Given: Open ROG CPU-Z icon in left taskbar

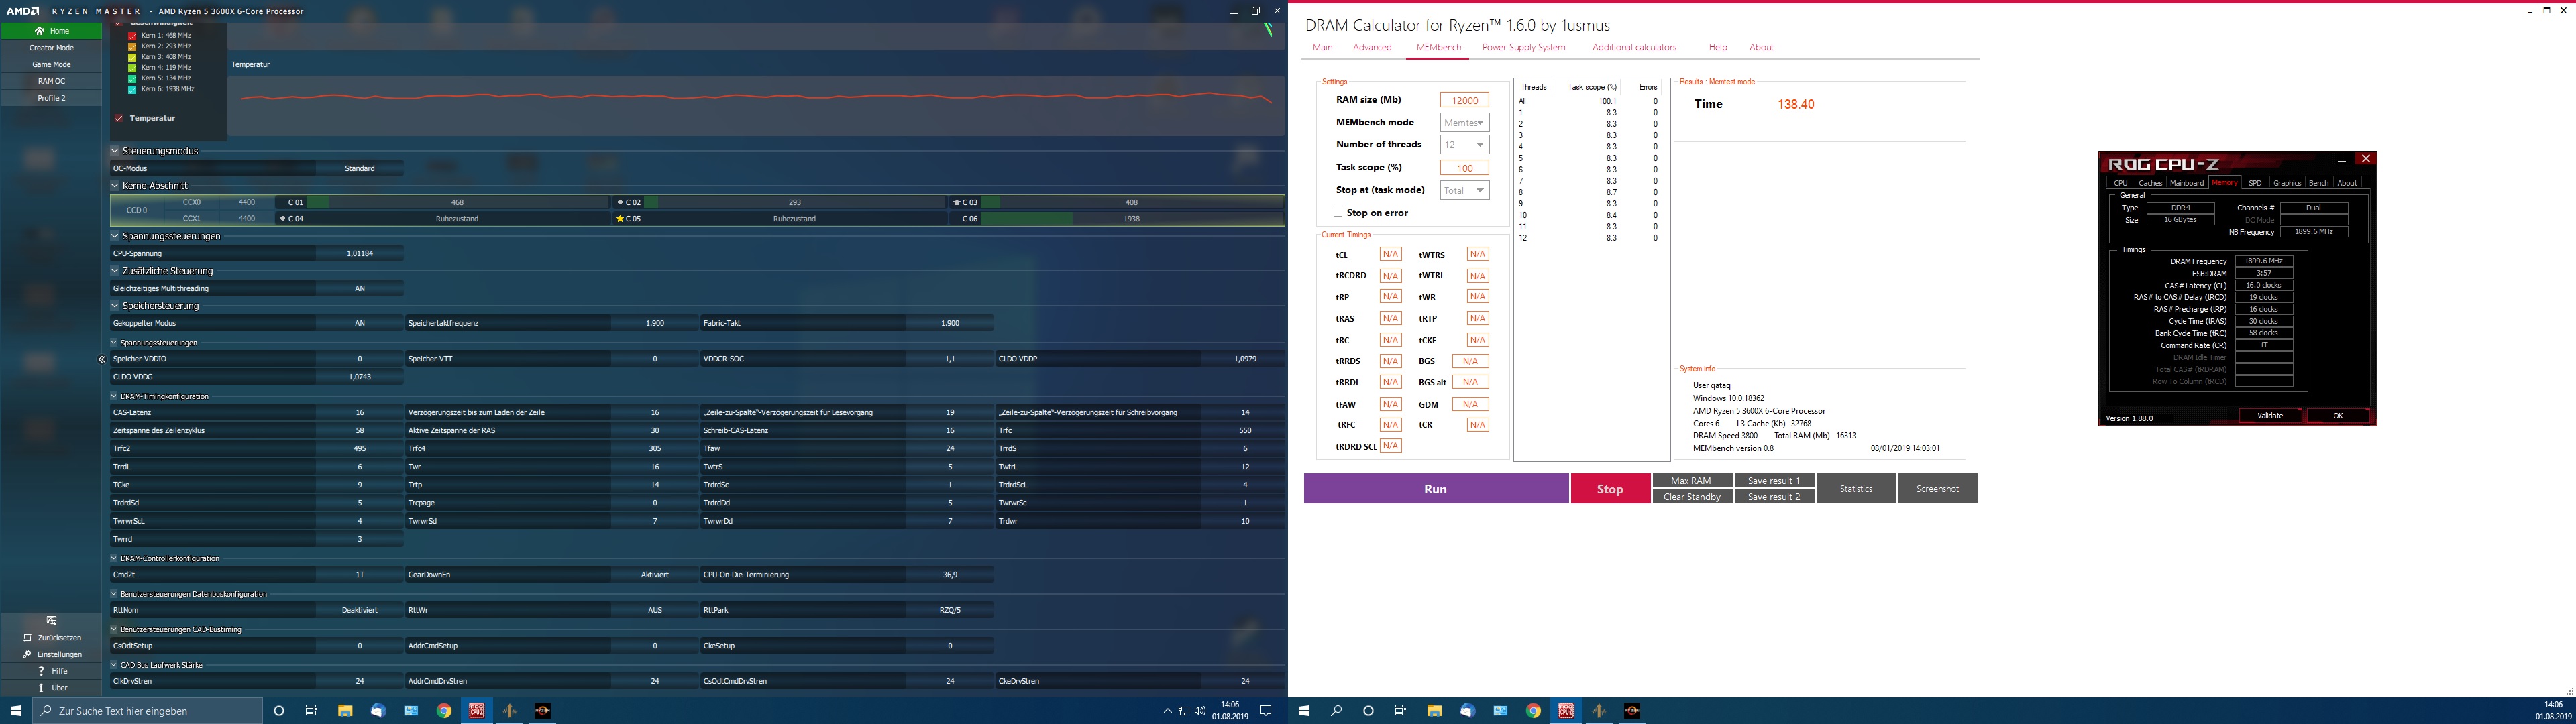Looking at the screenshot, I should (477, 711).
